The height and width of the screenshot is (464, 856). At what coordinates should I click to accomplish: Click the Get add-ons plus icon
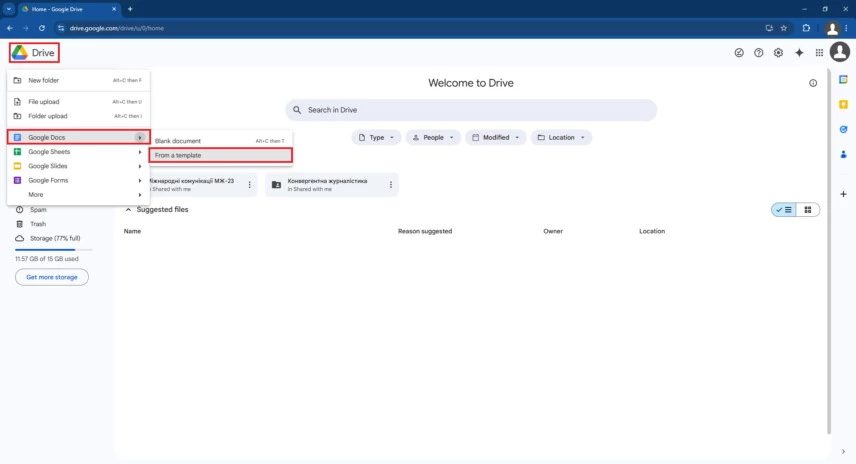[x=843, y=194]
